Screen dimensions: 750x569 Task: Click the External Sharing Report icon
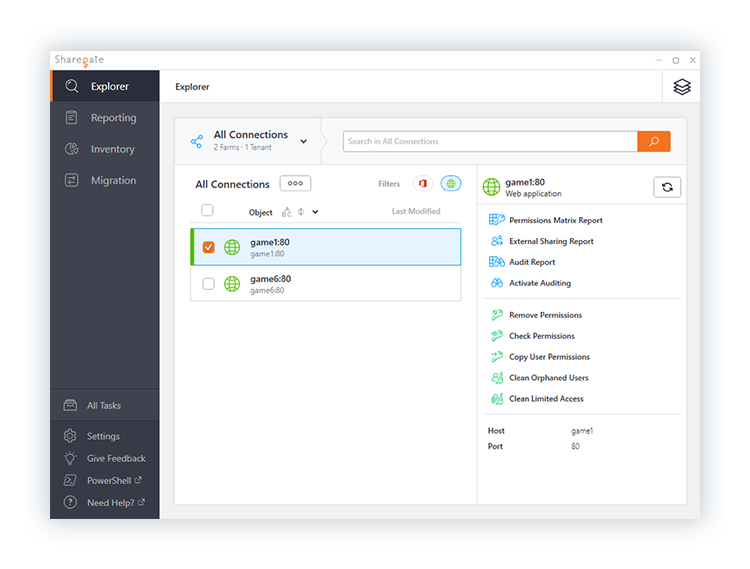[x=497, y=241]
